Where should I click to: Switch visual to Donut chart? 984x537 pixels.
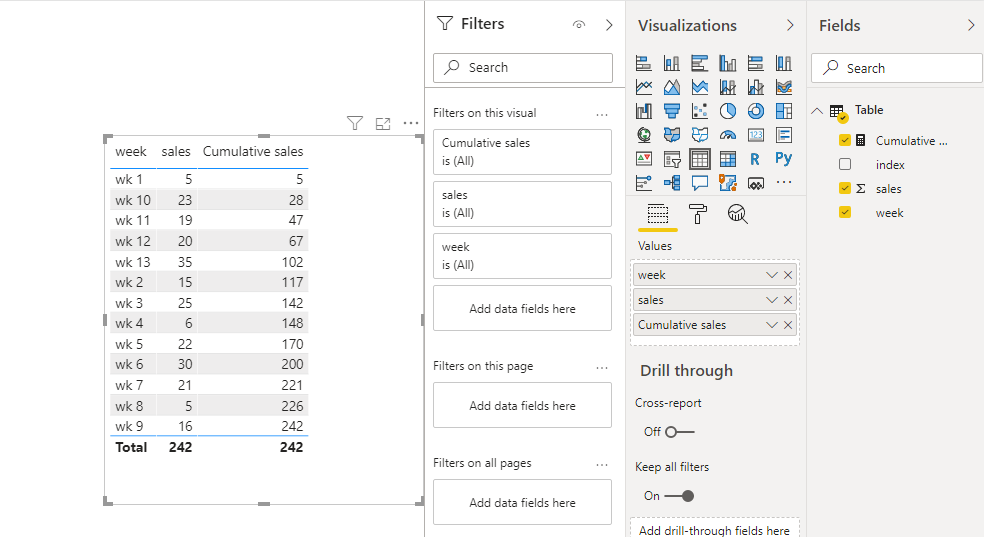click(756, 111)
